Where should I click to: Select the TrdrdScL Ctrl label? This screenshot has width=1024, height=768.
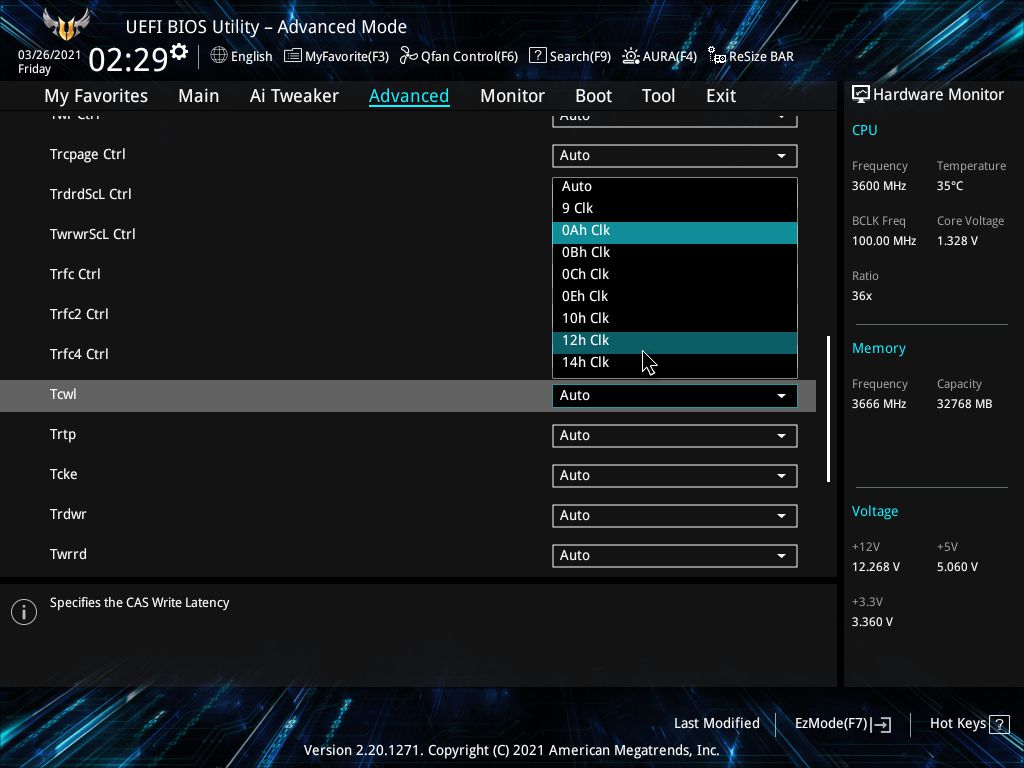91,195
